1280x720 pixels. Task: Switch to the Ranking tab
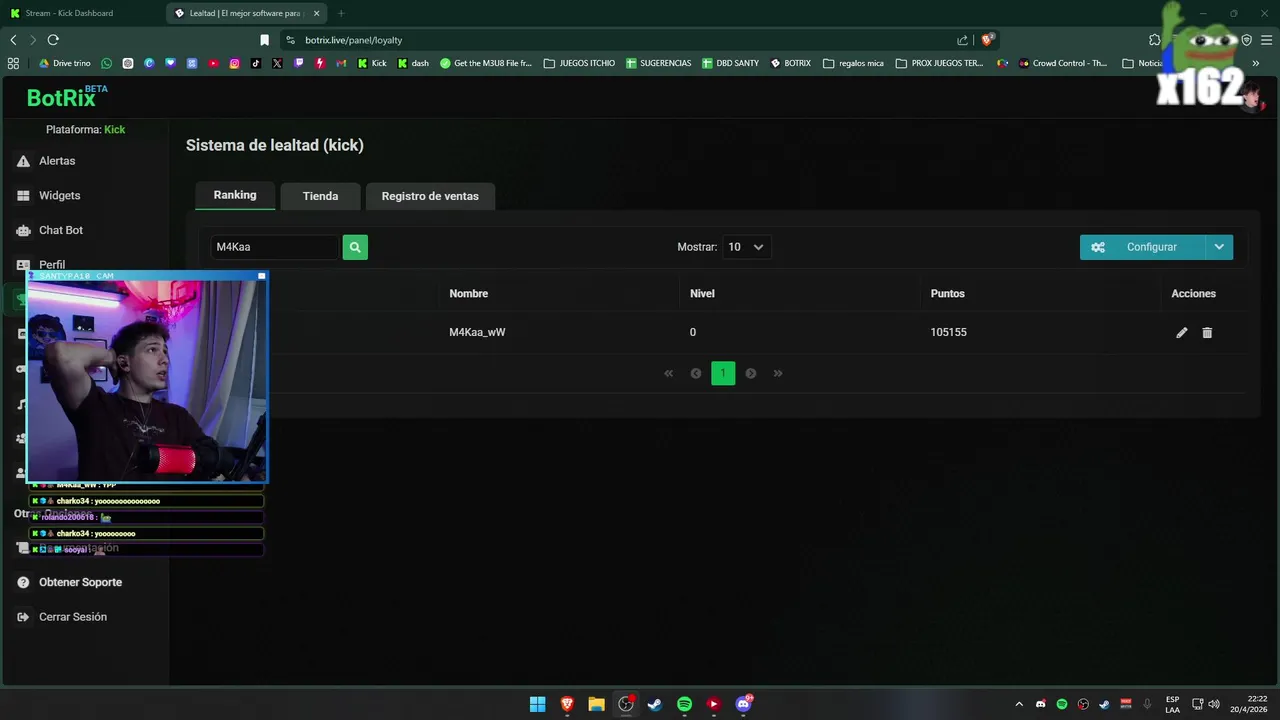click(235, 195)
